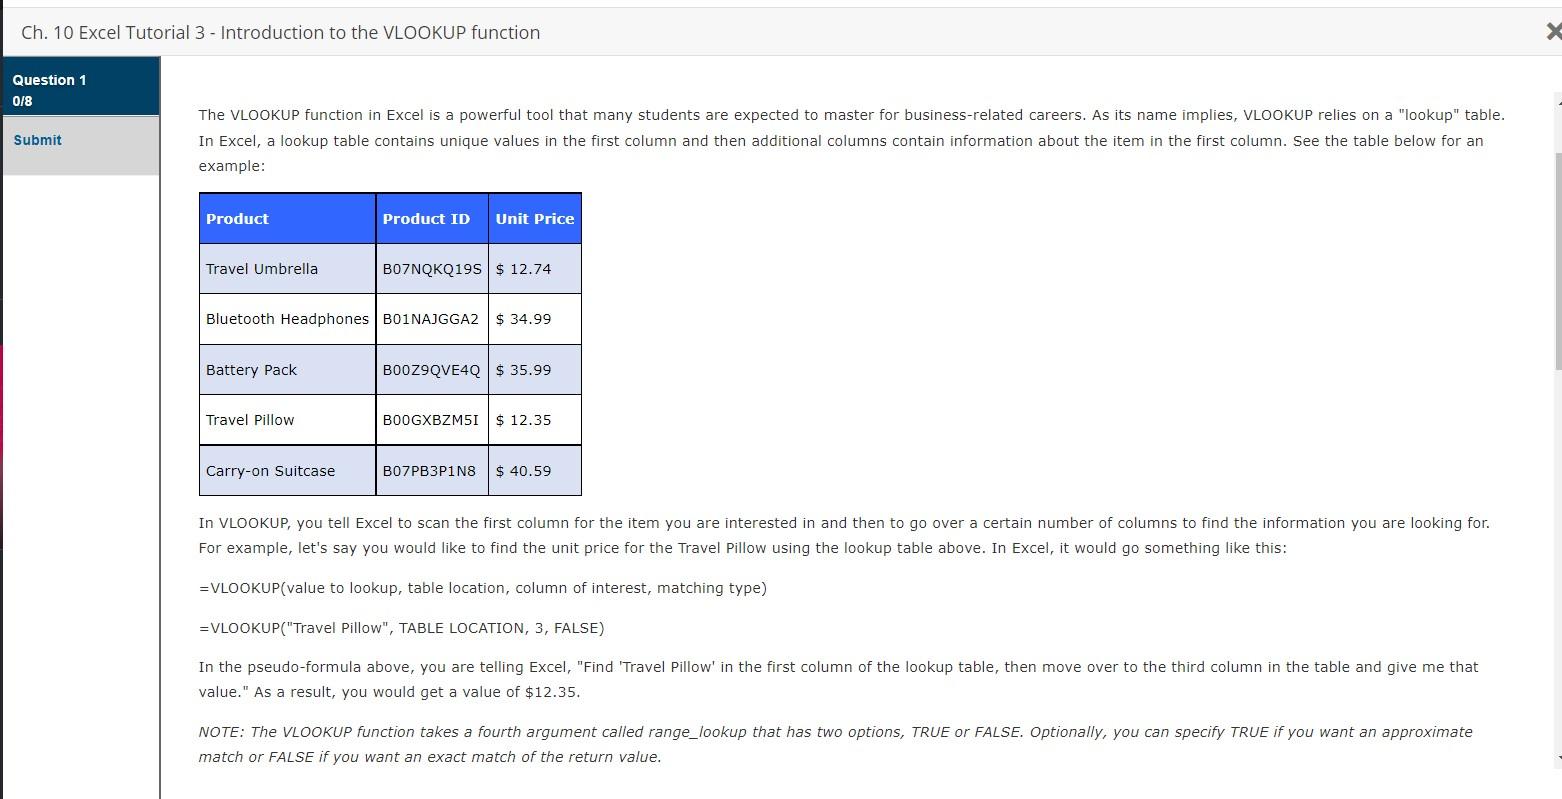Click the $ 35.99 price cell

535,370
